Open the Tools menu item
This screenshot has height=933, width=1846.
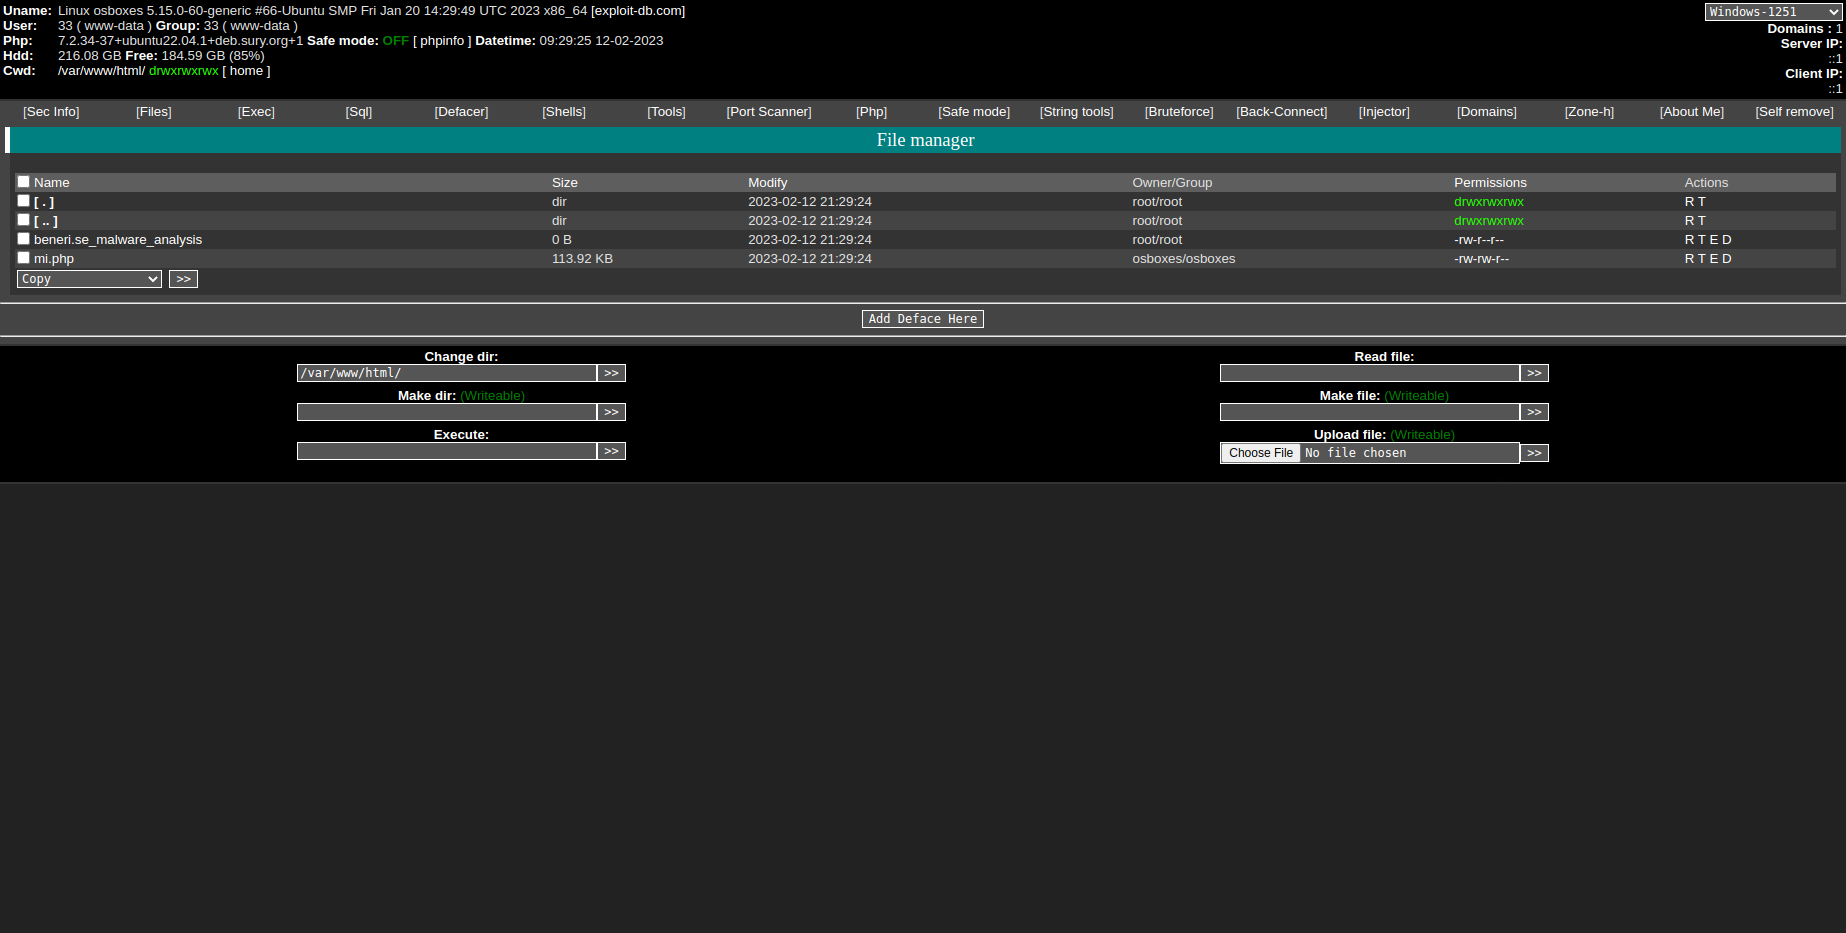(x=666, y=112)
